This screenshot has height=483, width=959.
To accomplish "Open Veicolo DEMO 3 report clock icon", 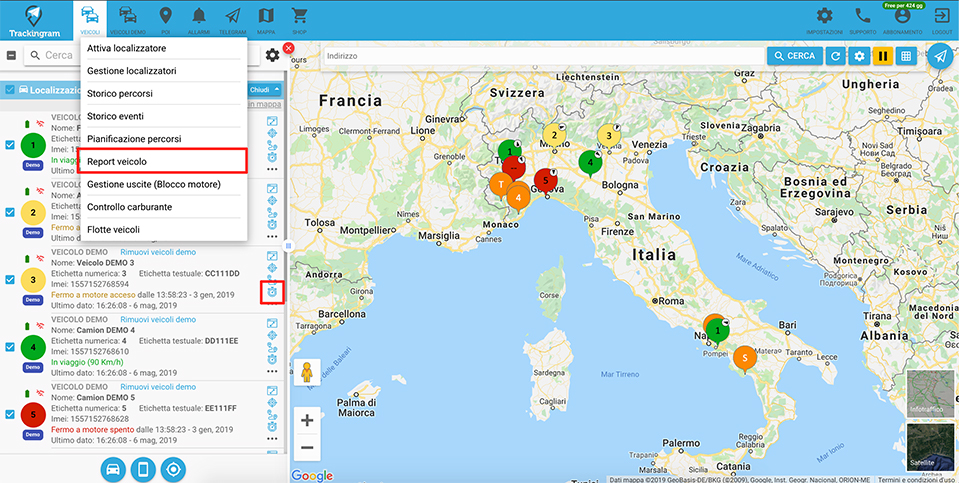I will pyautogui.click(x=272, y=292).
